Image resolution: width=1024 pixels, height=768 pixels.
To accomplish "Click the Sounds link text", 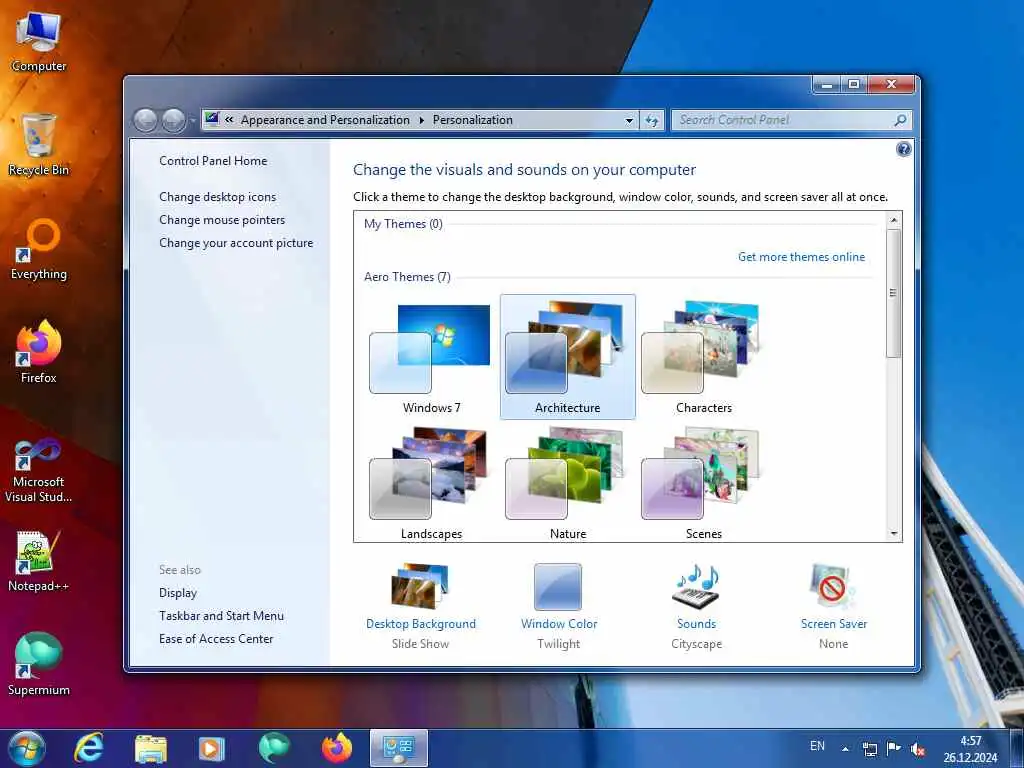I will click(x=696, y=624).
